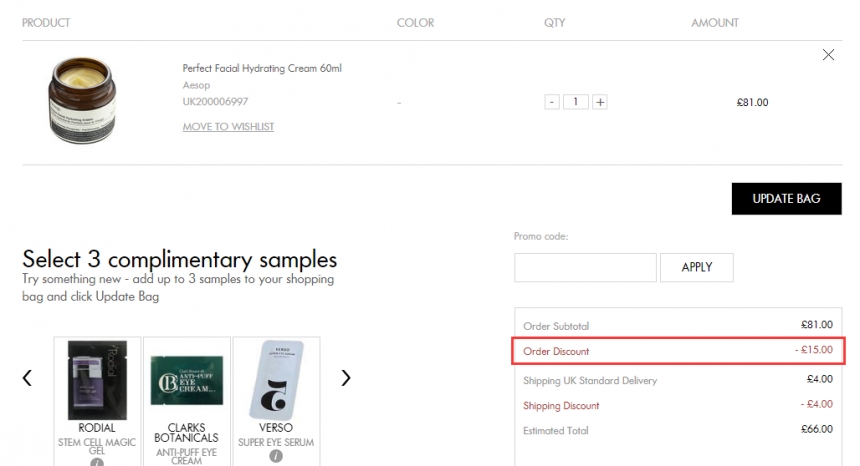Viewport: 860px width, 466px height.
Task: Decrease quantity with the minus button
Action: click(x=552, y=102)
